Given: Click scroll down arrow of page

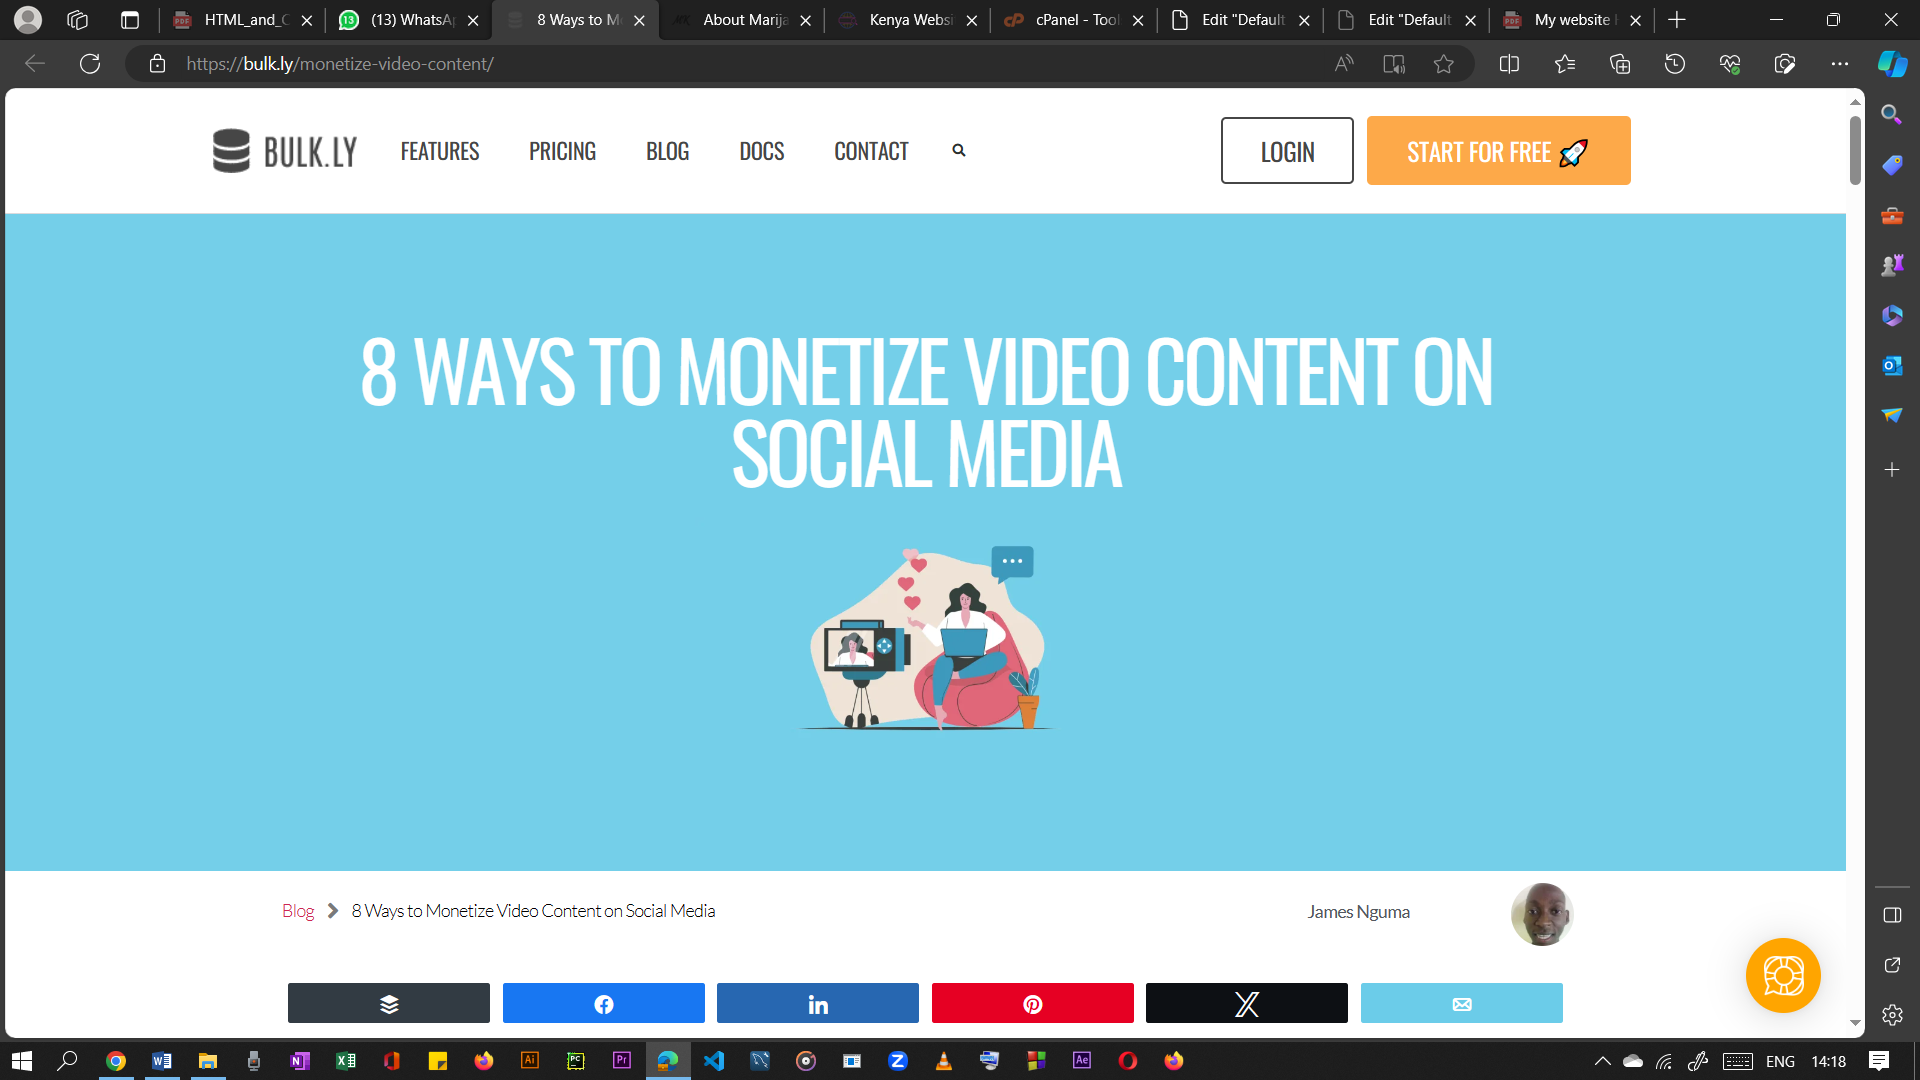Looking at the screenshot, I should click(x=1855, y=1023).
